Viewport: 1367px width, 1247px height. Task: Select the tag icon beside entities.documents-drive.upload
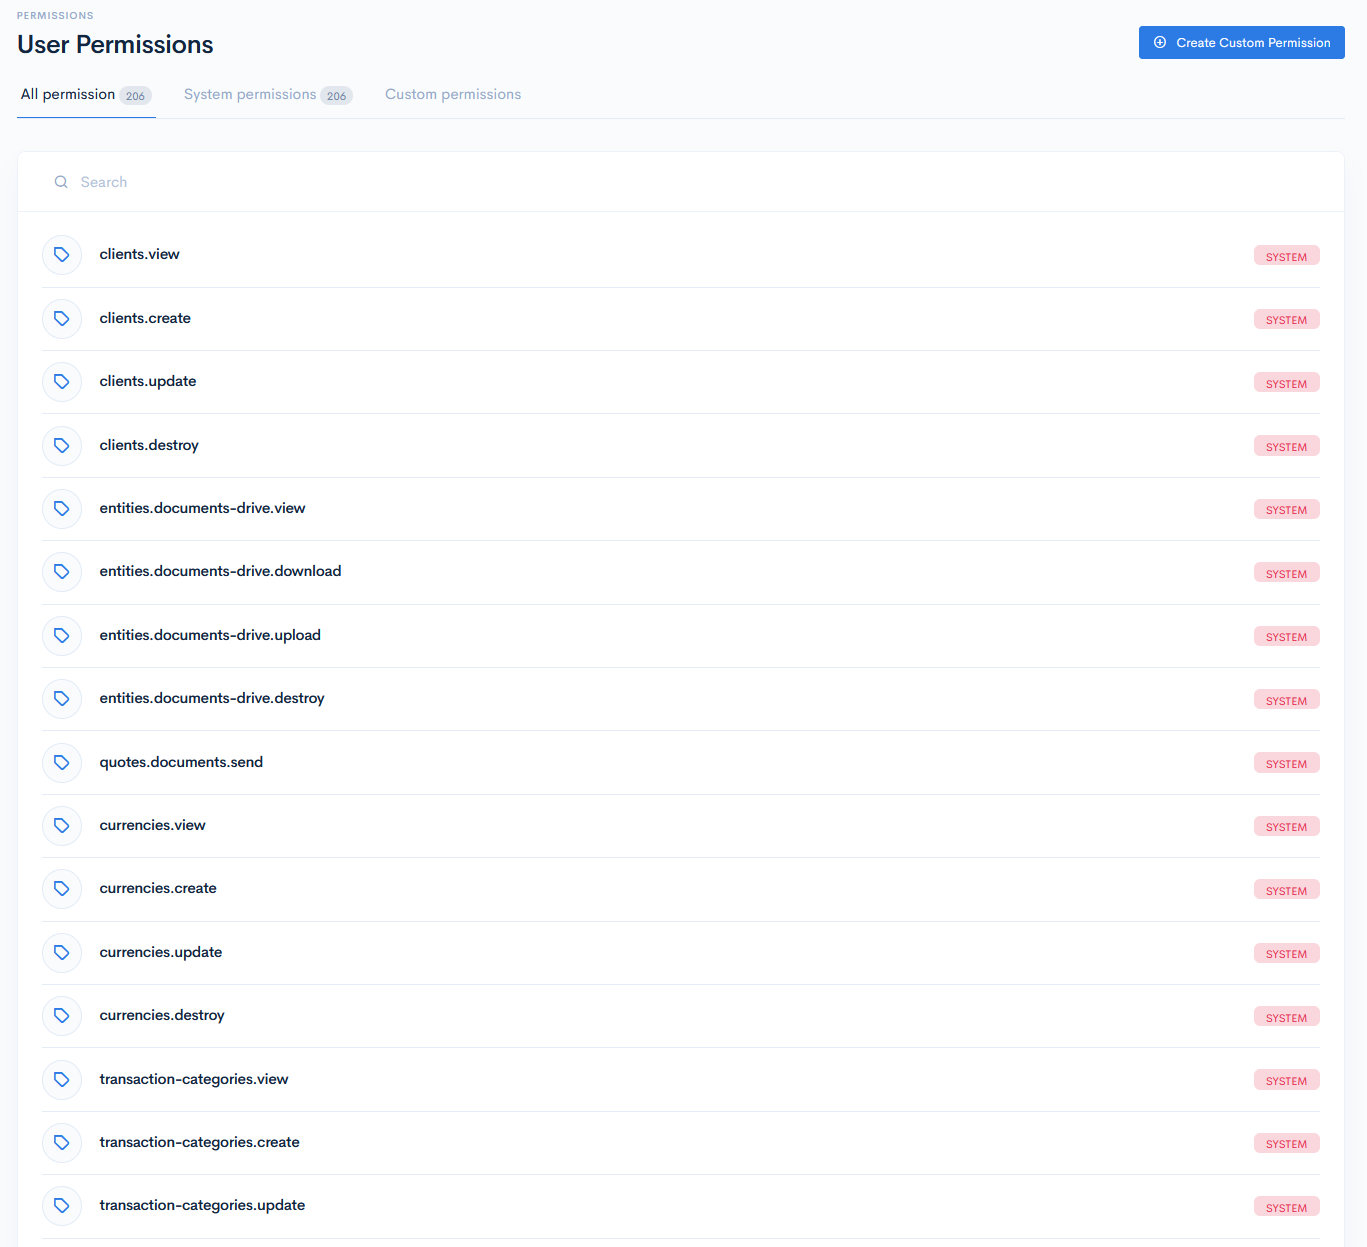click(x=62, y=635)
